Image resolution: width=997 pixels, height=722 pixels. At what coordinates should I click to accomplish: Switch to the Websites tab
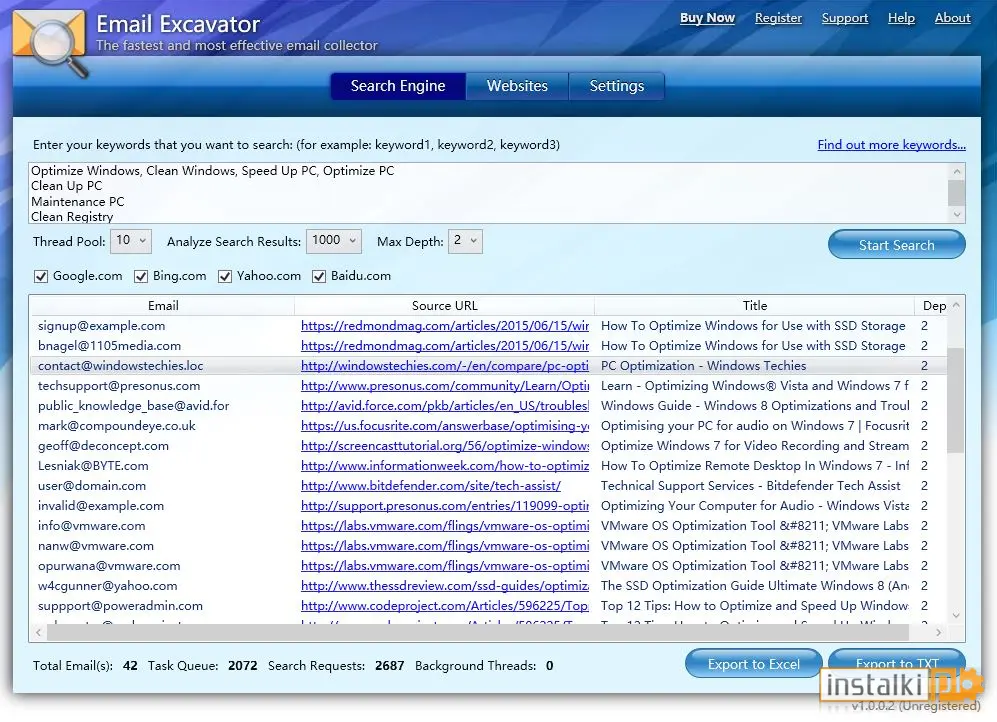click(517, 86)
